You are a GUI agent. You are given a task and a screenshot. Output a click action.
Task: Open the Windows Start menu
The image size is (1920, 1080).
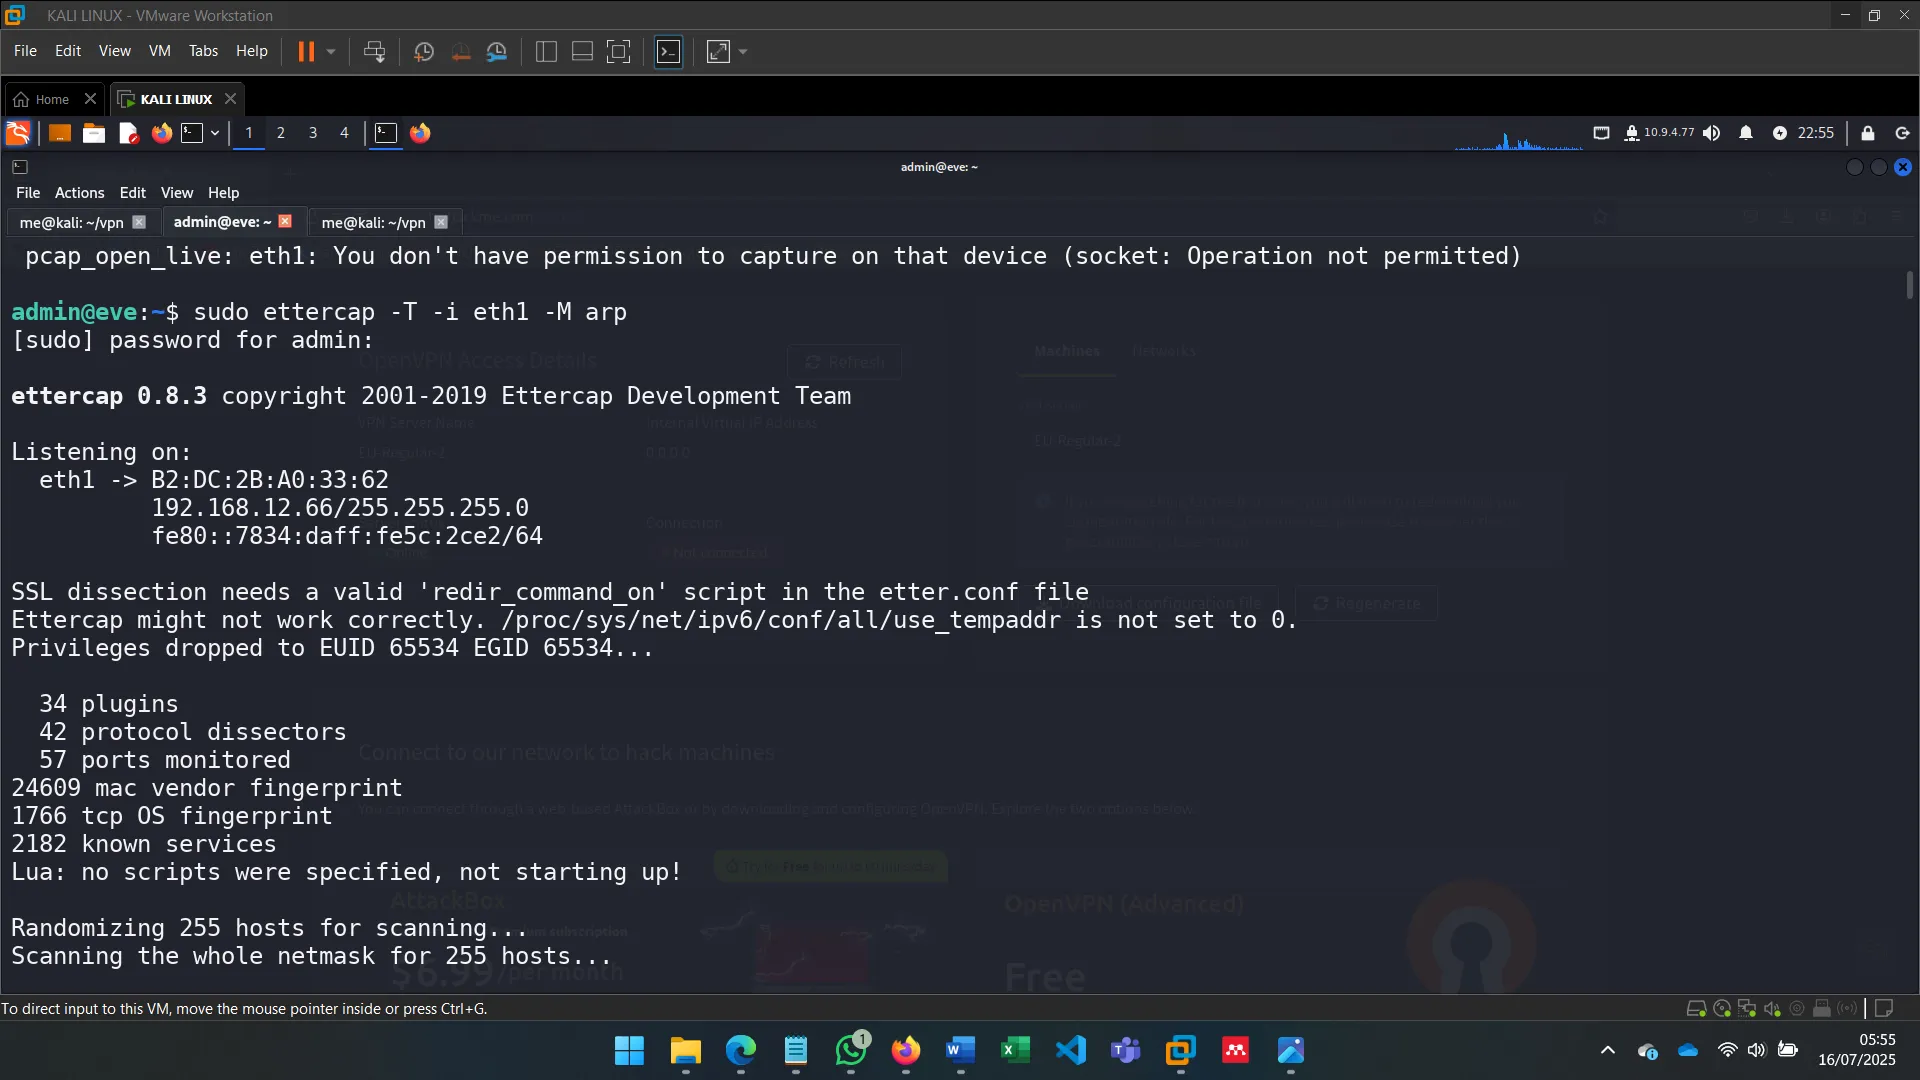tap(629, 1052)
